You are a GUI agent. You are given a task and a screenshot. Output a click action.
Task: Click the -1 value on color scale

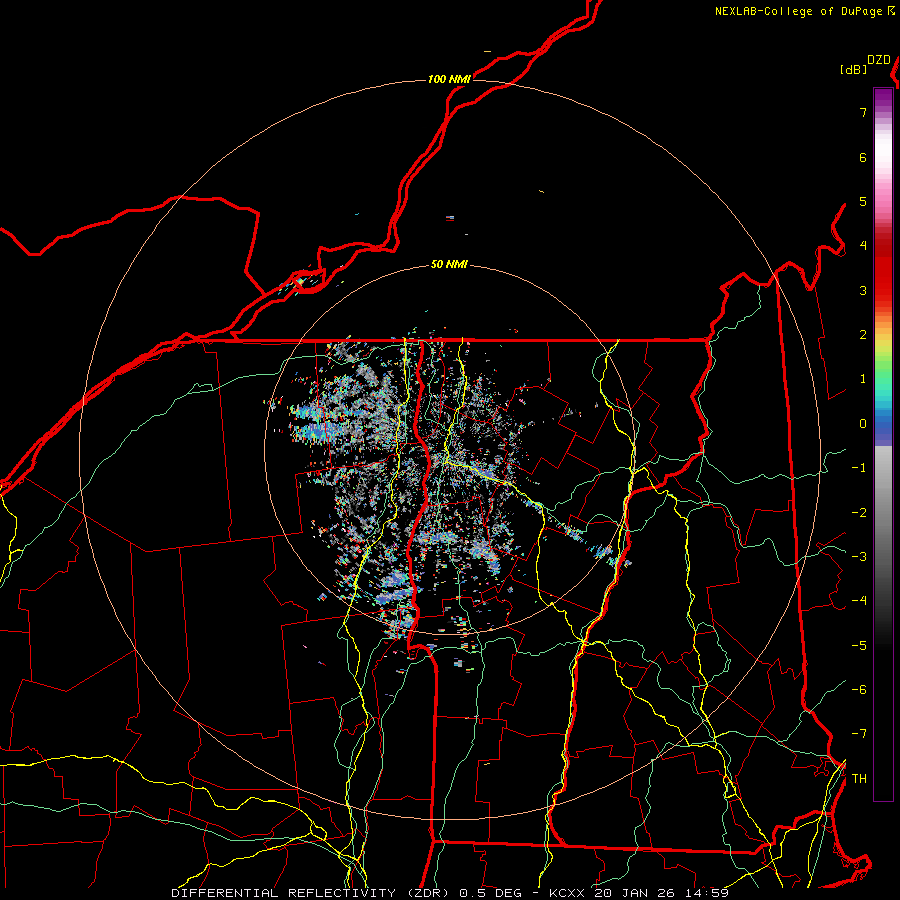859,468
